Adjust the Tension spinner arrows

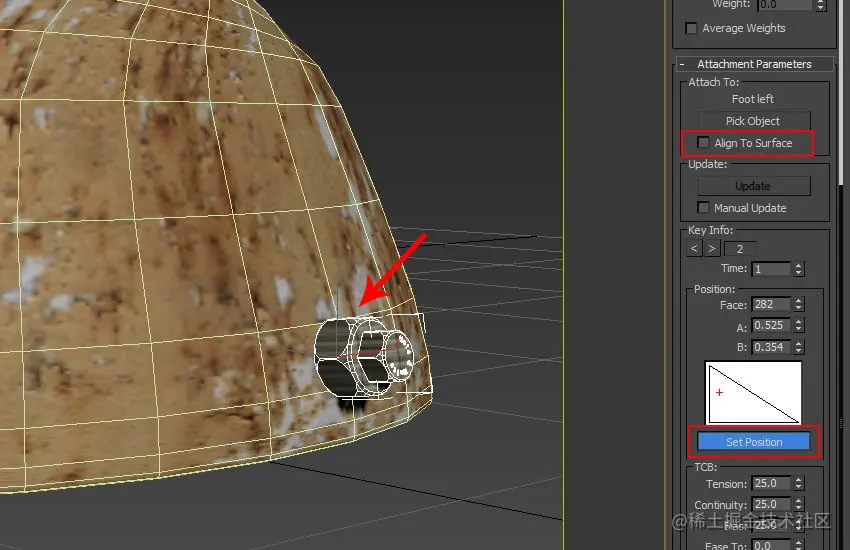[x=799, y=483]
